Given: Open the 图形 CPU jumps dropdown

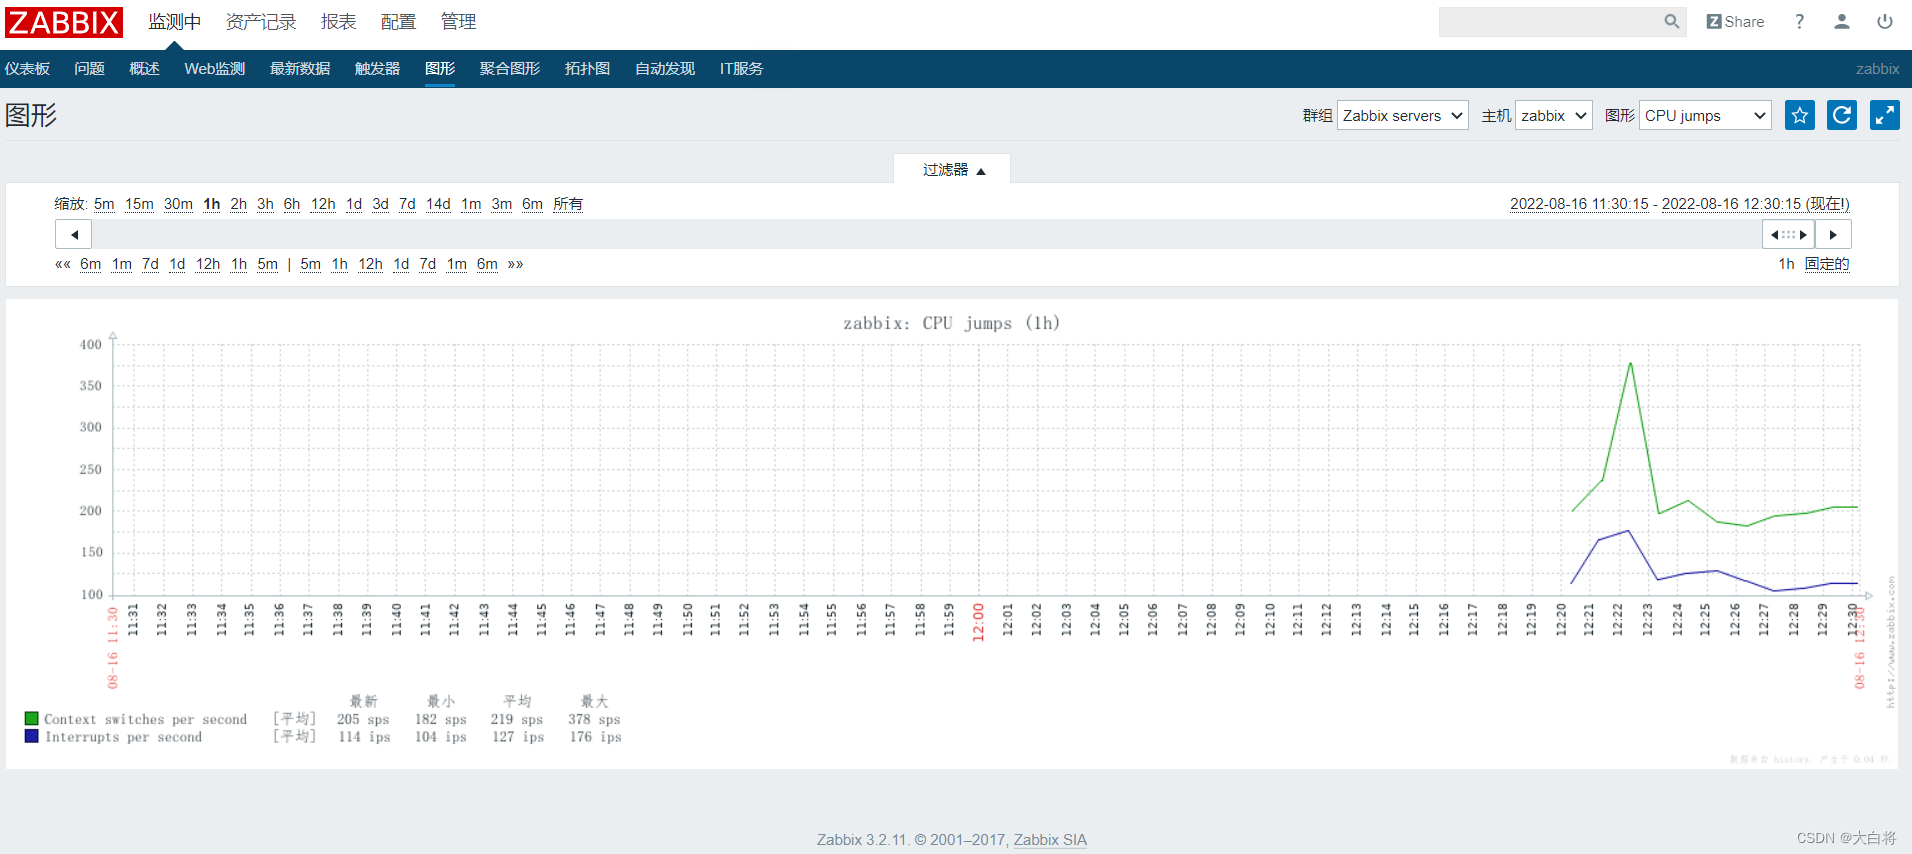Looking at the screenshot, I should (x=1704, y=115).
